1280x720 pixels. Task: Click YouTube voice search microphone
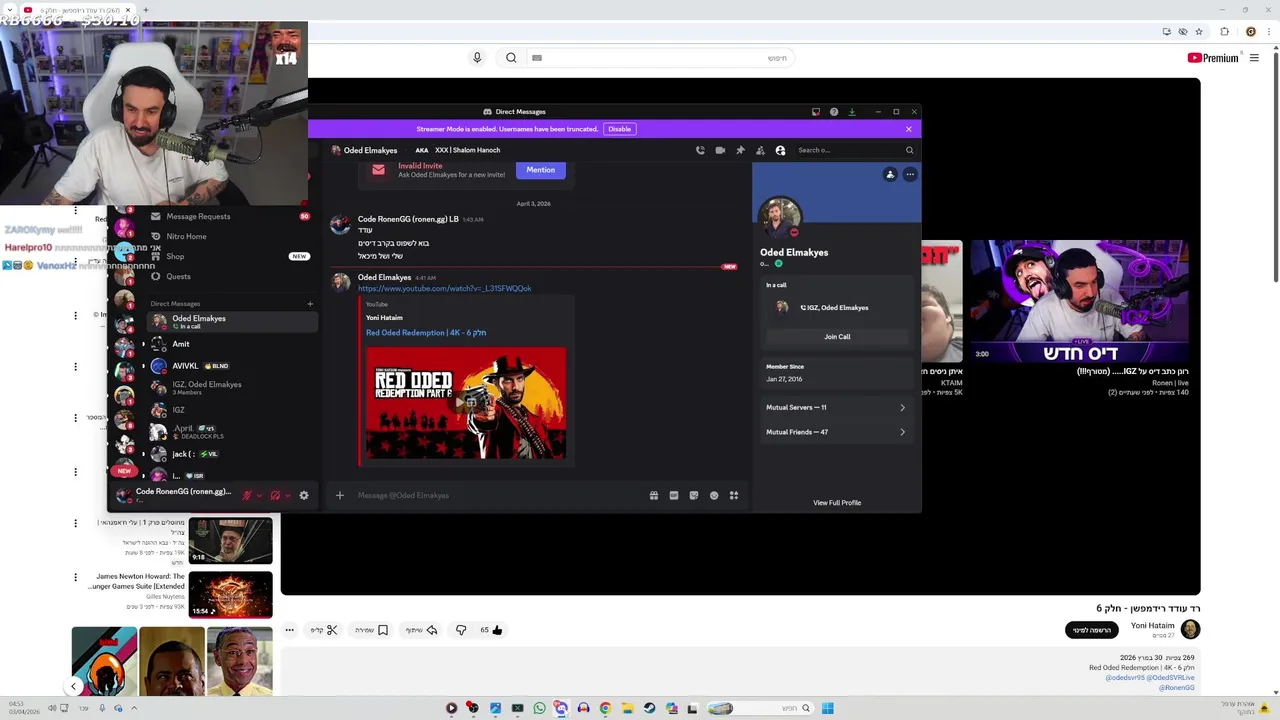tap(477, 58)
